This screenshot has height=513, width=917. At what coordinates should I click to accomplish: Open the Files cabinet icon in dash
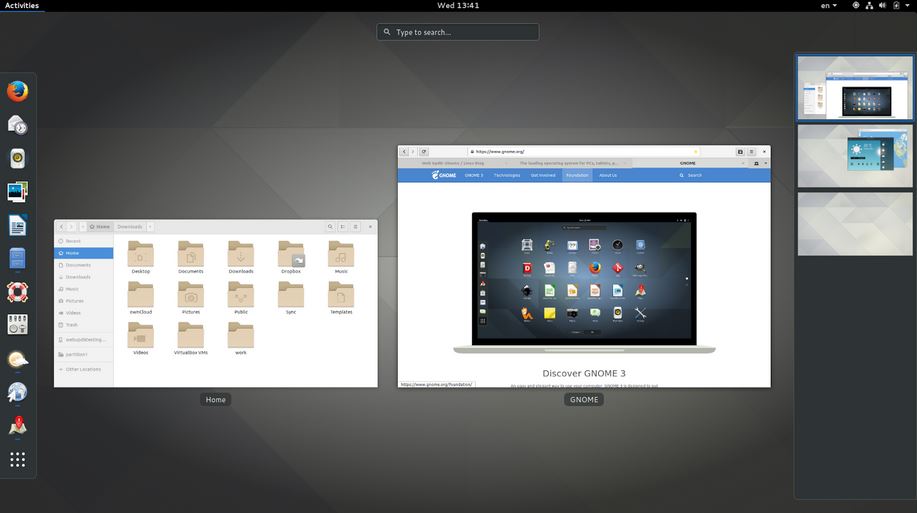(x=18, y=259)
